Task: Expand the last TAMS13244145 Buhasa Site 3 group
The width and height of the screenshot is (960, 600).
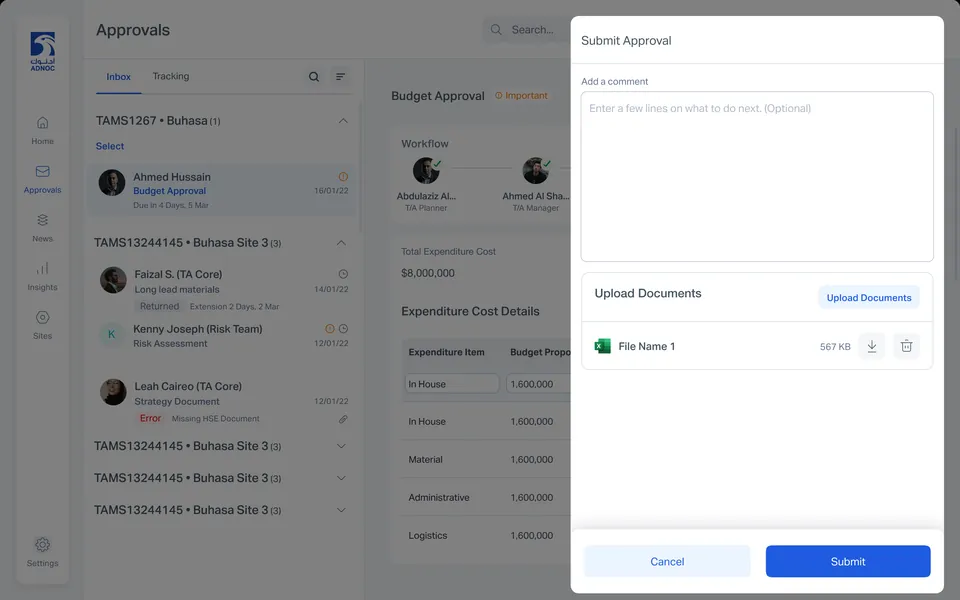Action: coord(342,509)
